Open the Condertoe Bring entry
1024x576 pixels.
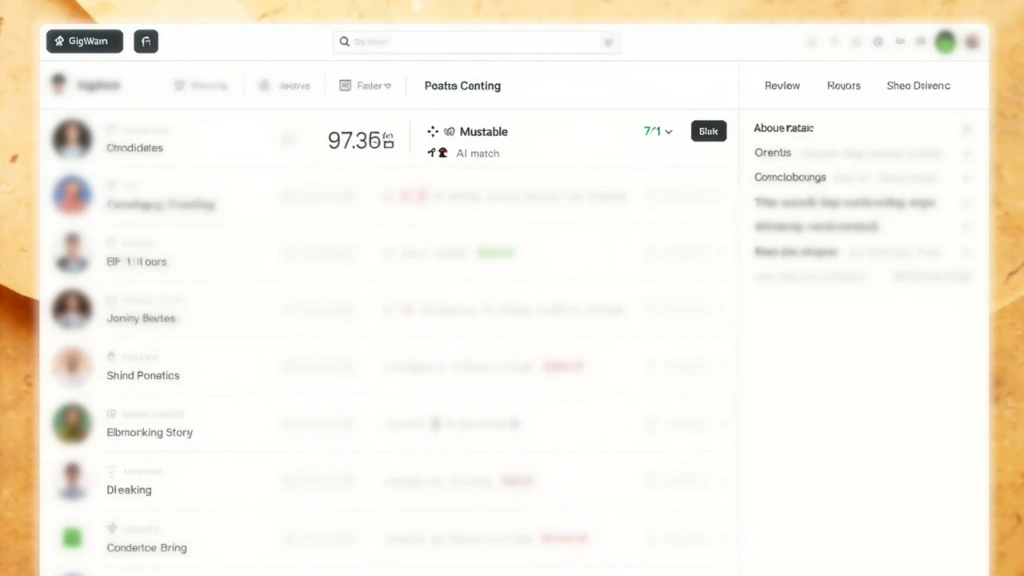[x=147, y=548]
